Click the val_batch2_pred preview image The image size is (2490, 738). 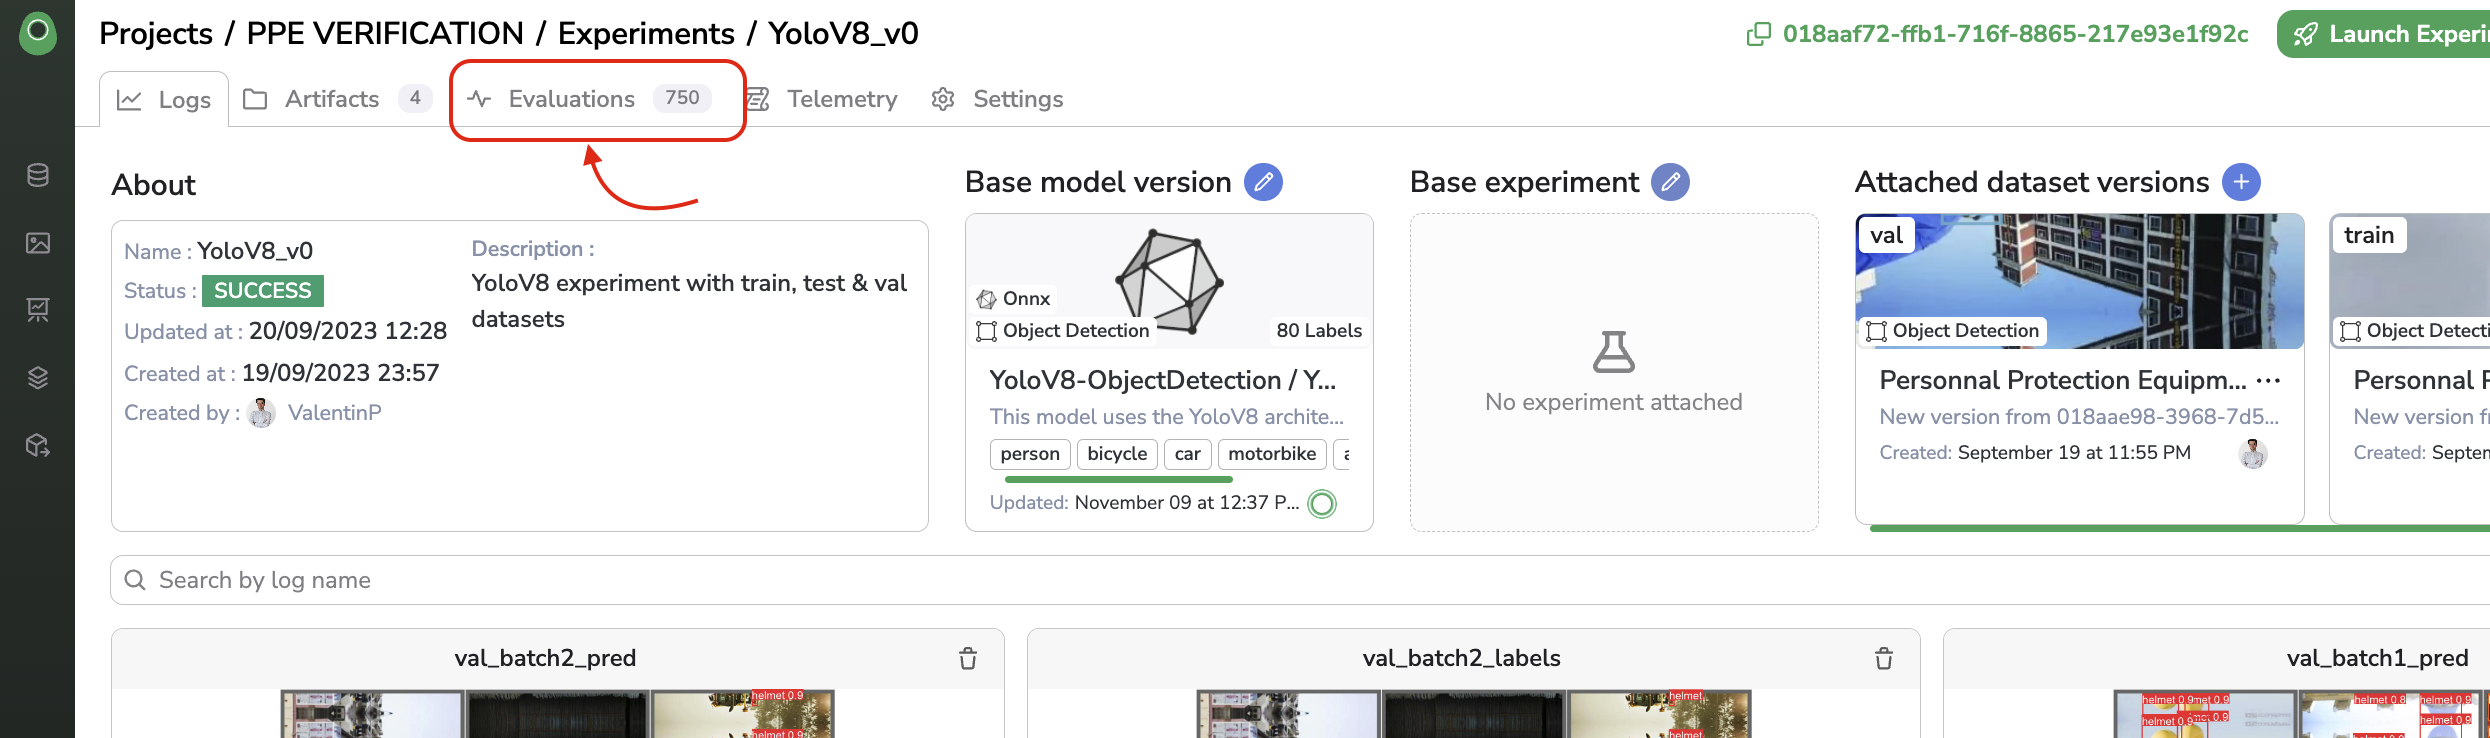point(557,714)
